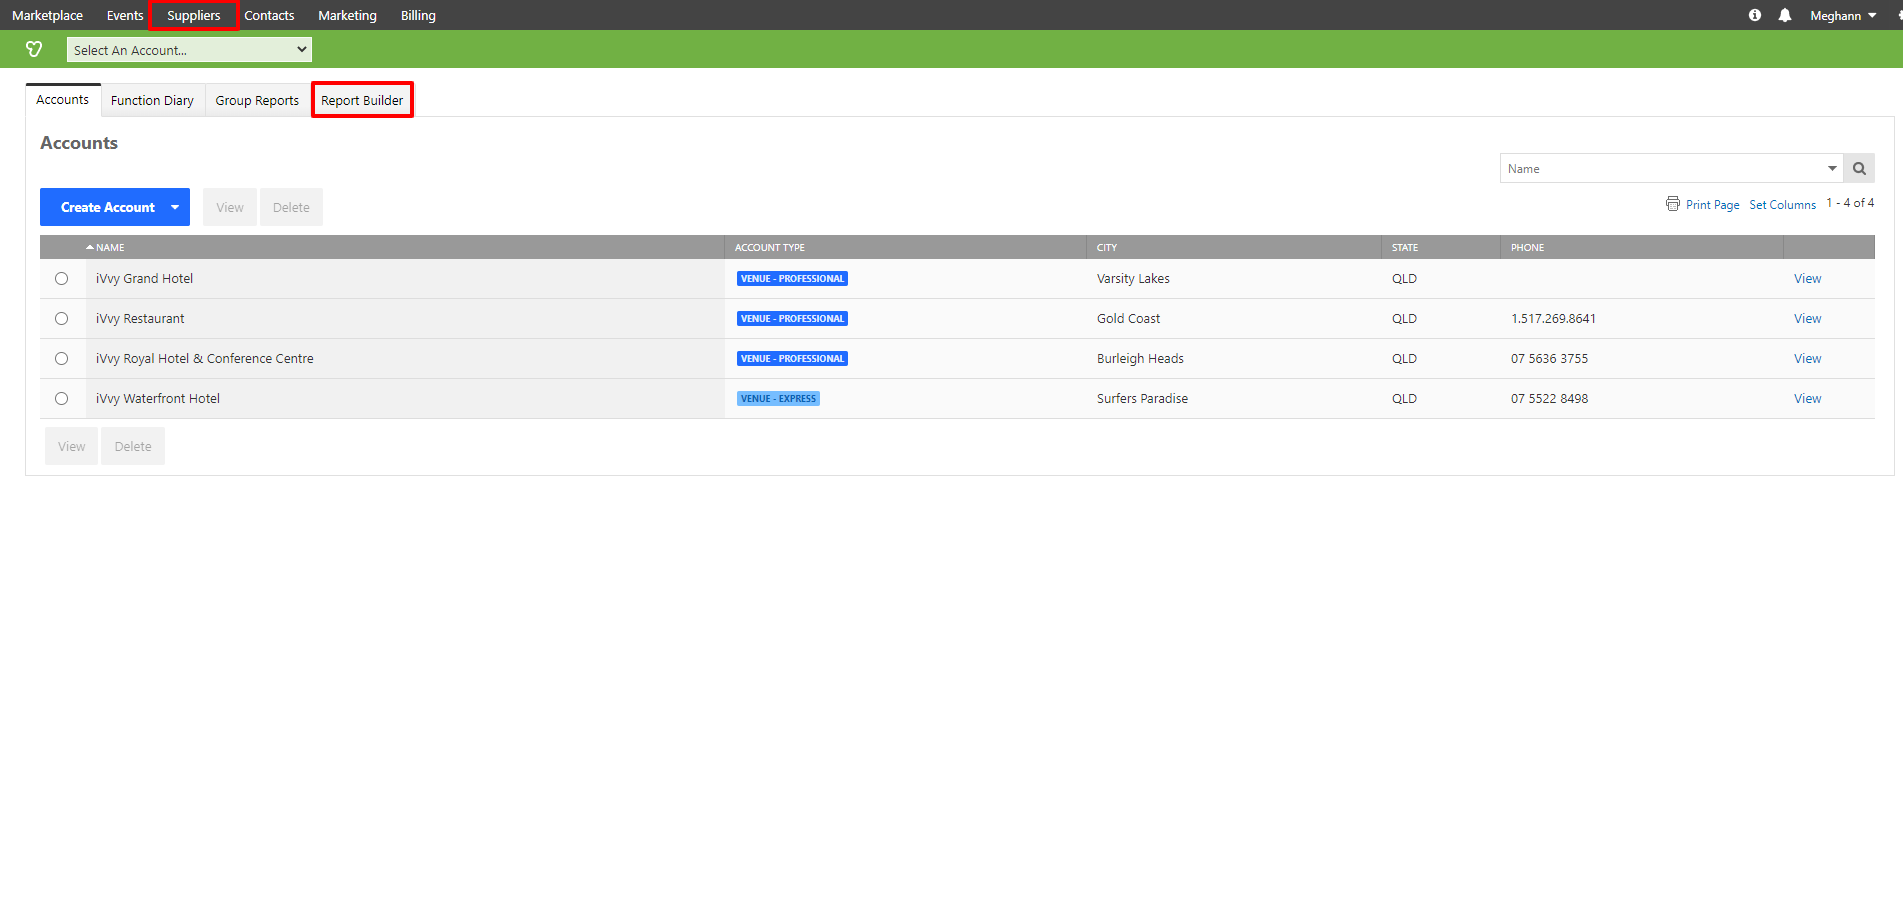Viewport: 1903px width, 920px height.
Task: Click the bottom View button below table
Action: pos(71,446)
